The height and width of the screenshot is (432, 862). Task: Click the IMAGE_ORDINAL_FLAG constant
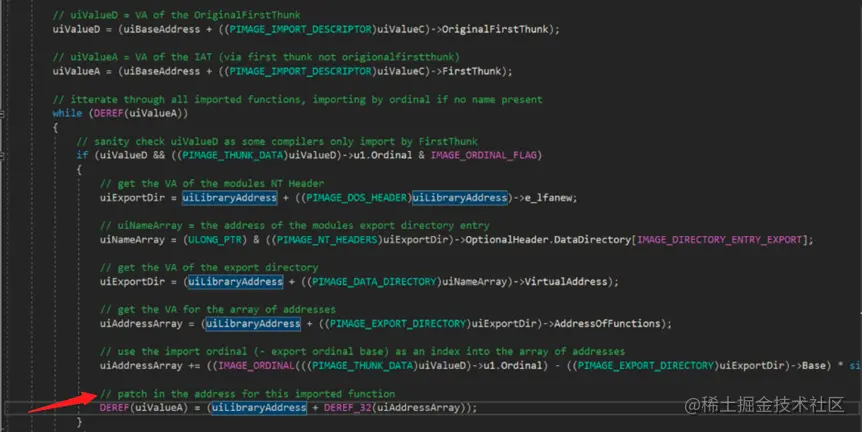[483, 156]
